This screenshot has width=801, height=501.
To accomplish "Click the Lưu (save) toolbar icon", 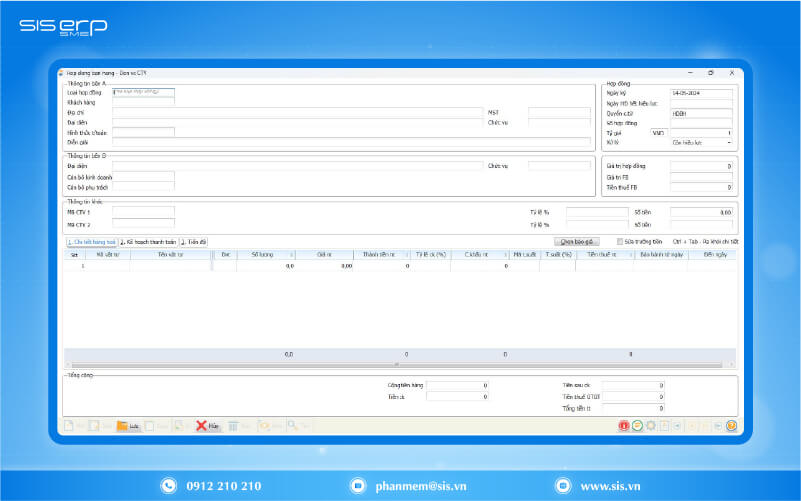I will [x=122, y=425].
